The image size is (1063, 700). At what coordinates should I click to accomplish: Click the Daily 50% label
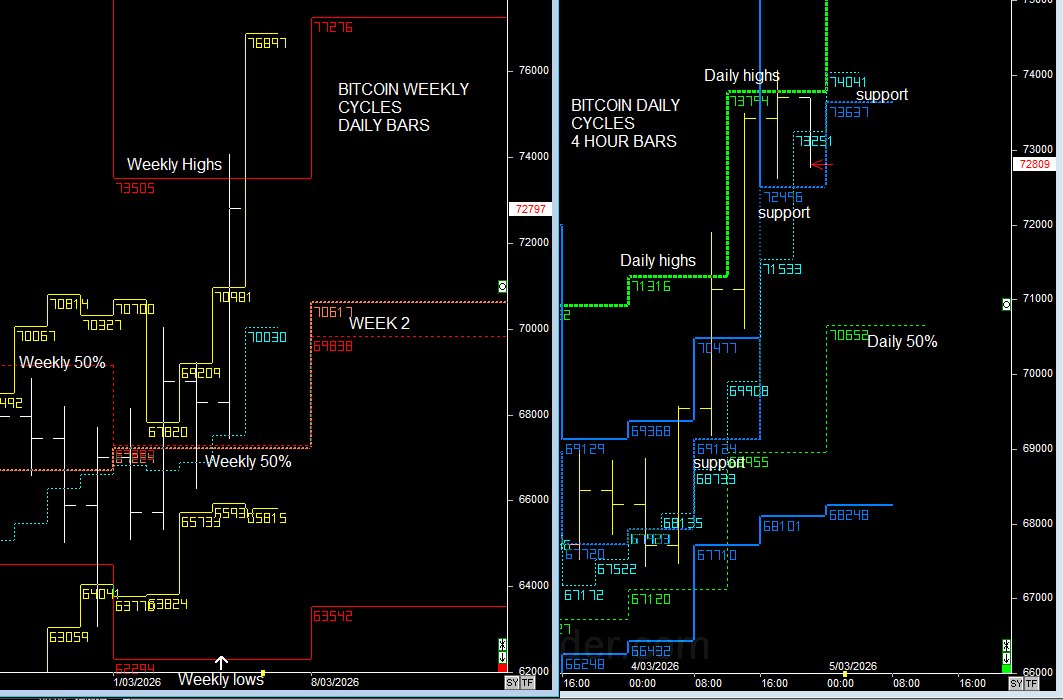(902, 342)
